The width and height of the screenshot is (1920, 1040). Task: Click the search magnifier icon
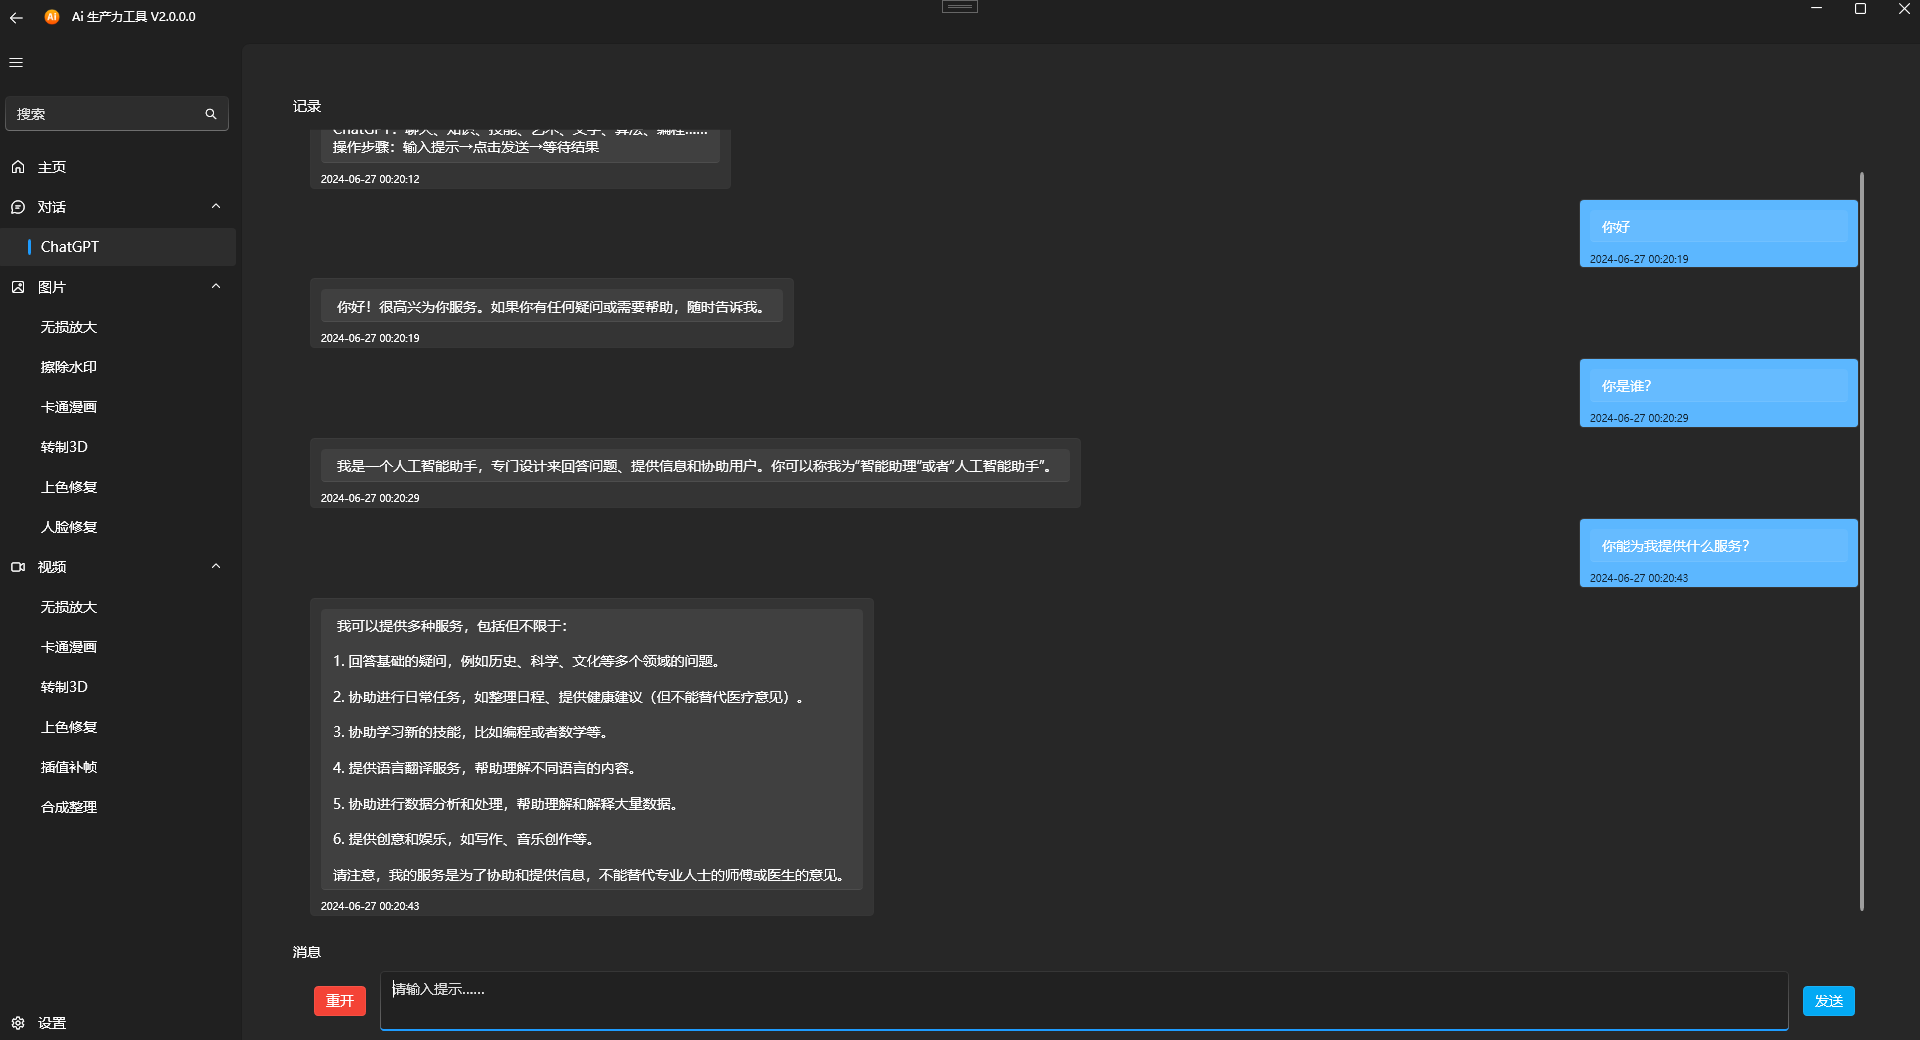[x=210, y=113]
